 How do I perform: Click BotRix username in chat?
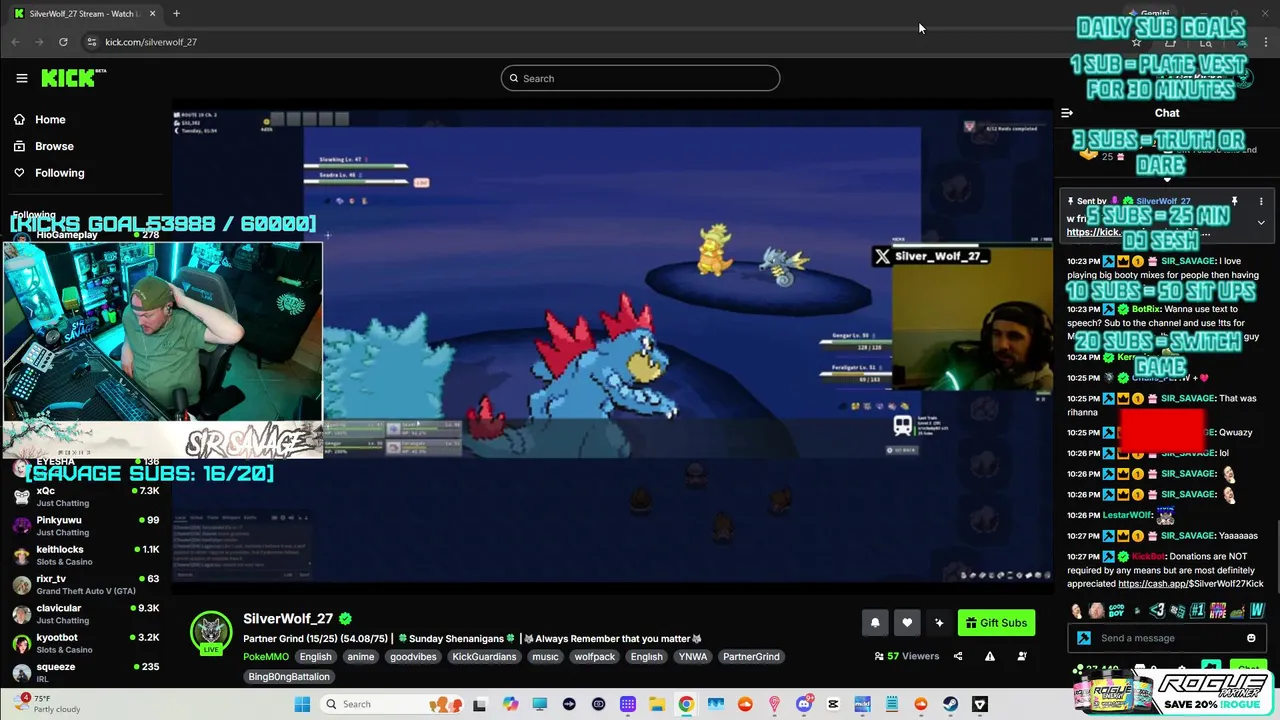click(1145, 309)
